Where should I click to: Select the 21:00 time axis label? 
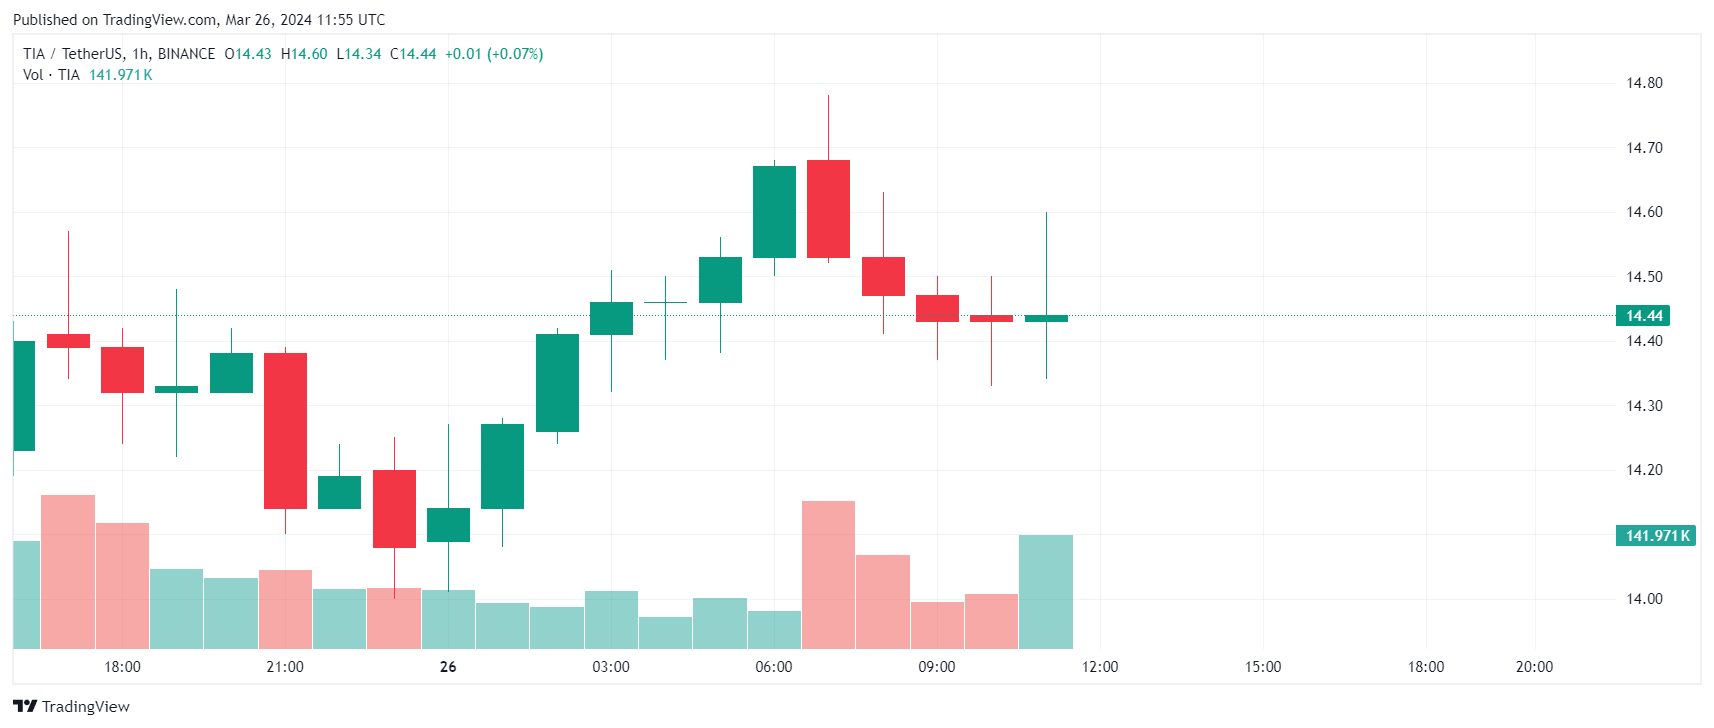click(285, 667)
